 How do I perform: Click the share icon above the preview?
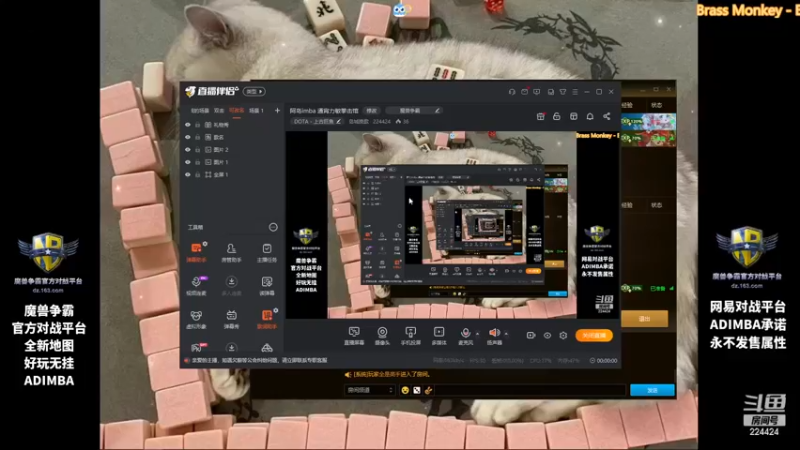click(x=607, y=116)
